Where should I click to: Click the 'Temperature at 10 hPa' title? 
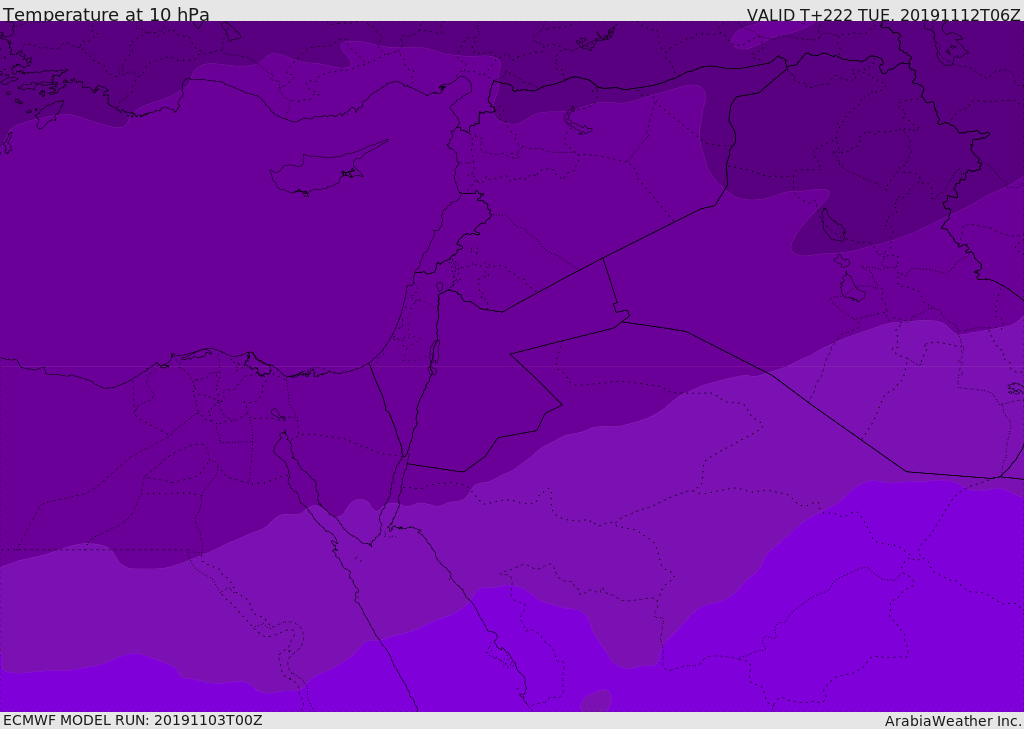point(106,14)
